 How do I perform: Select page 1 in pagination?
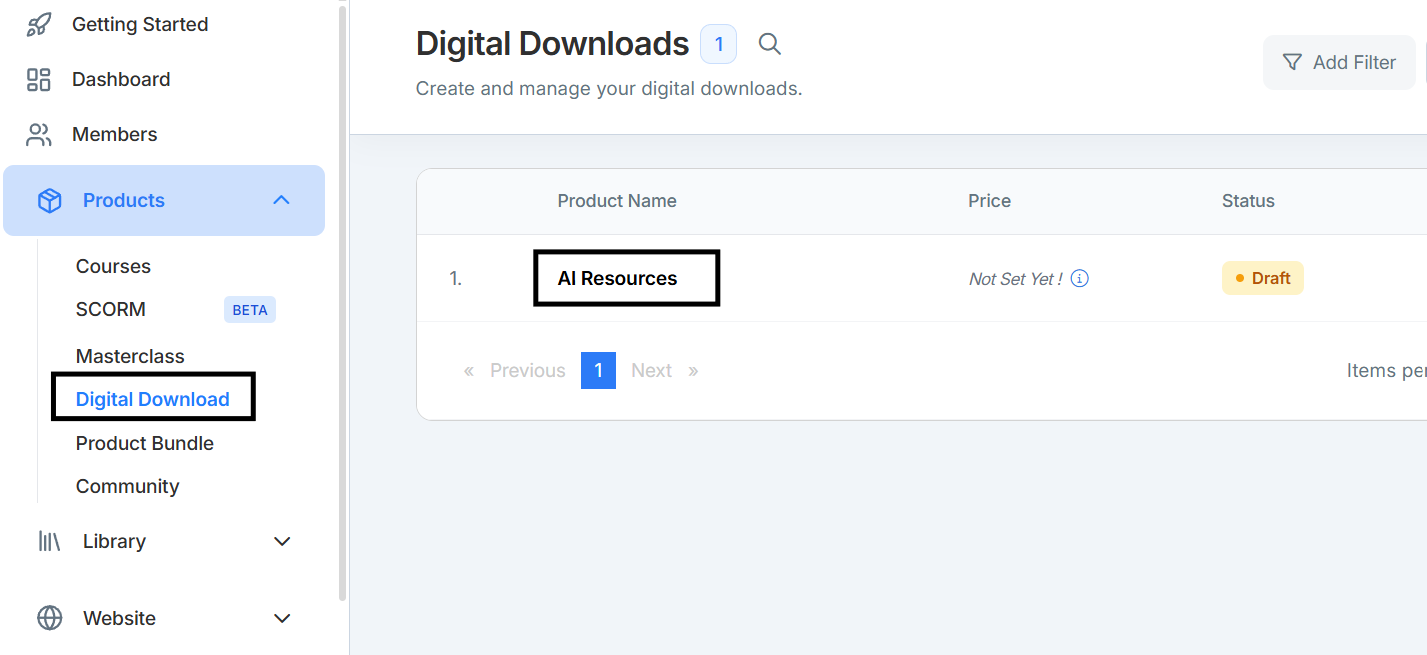click(598, 370)
